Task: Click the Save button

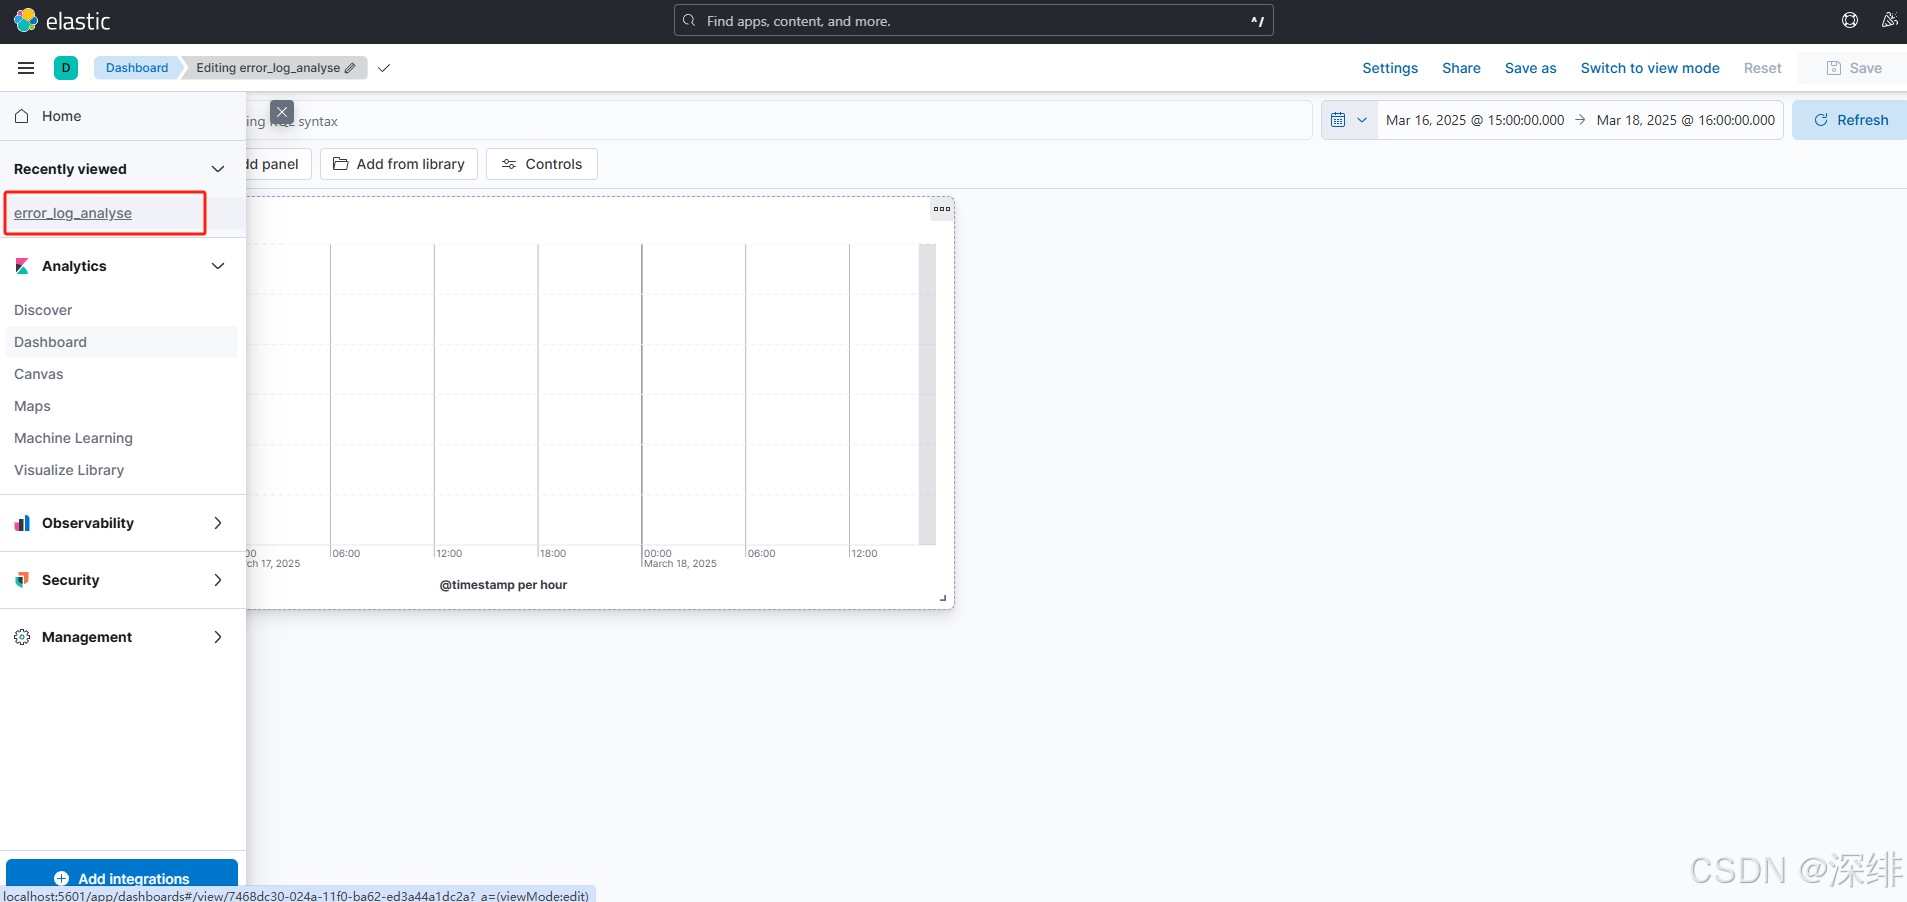Action: (1854, 68)
